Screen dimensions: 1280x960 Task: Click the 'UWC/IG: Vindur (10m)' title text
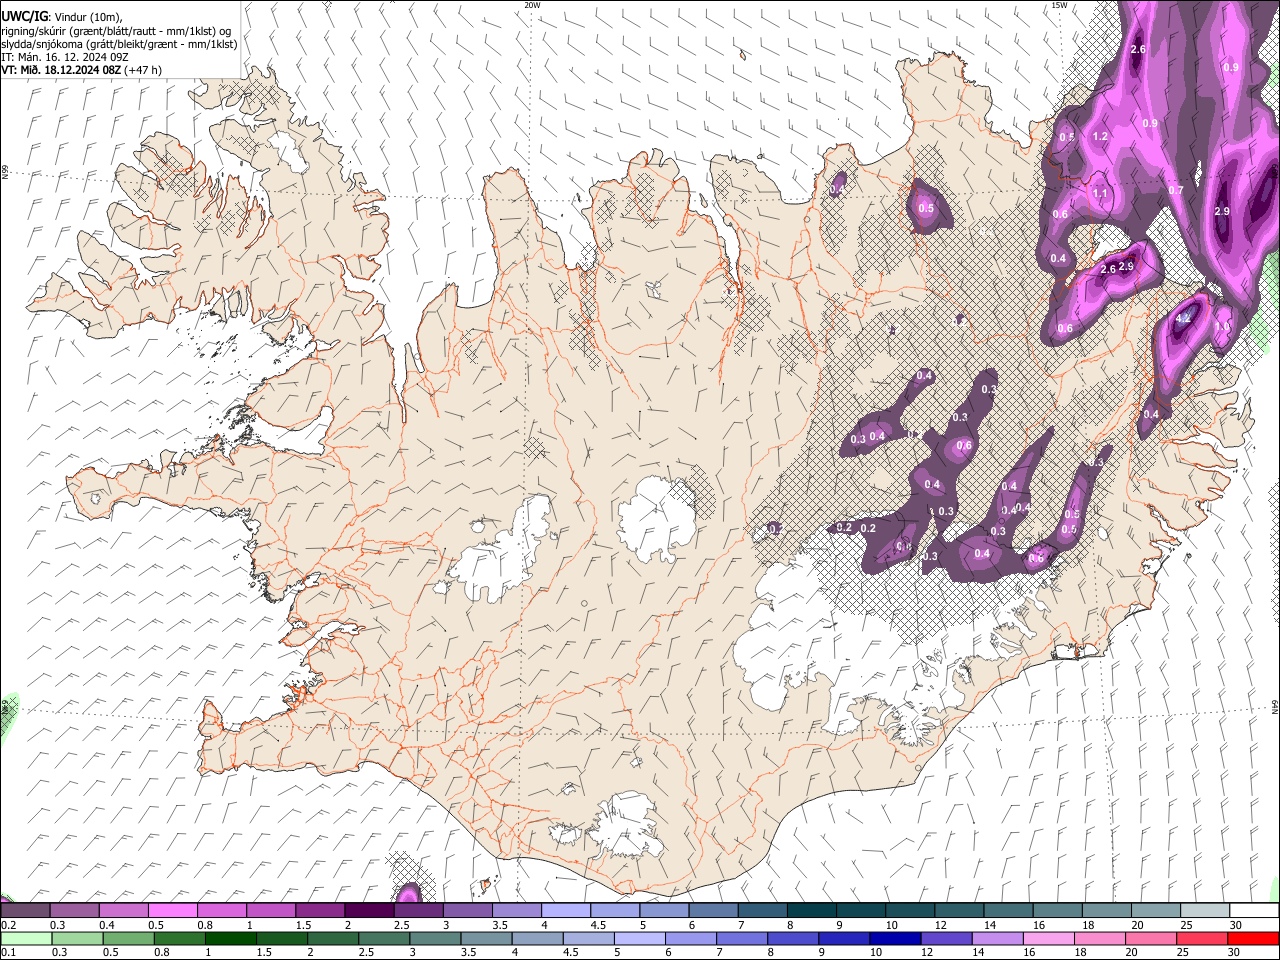click(x=62, y=18)
